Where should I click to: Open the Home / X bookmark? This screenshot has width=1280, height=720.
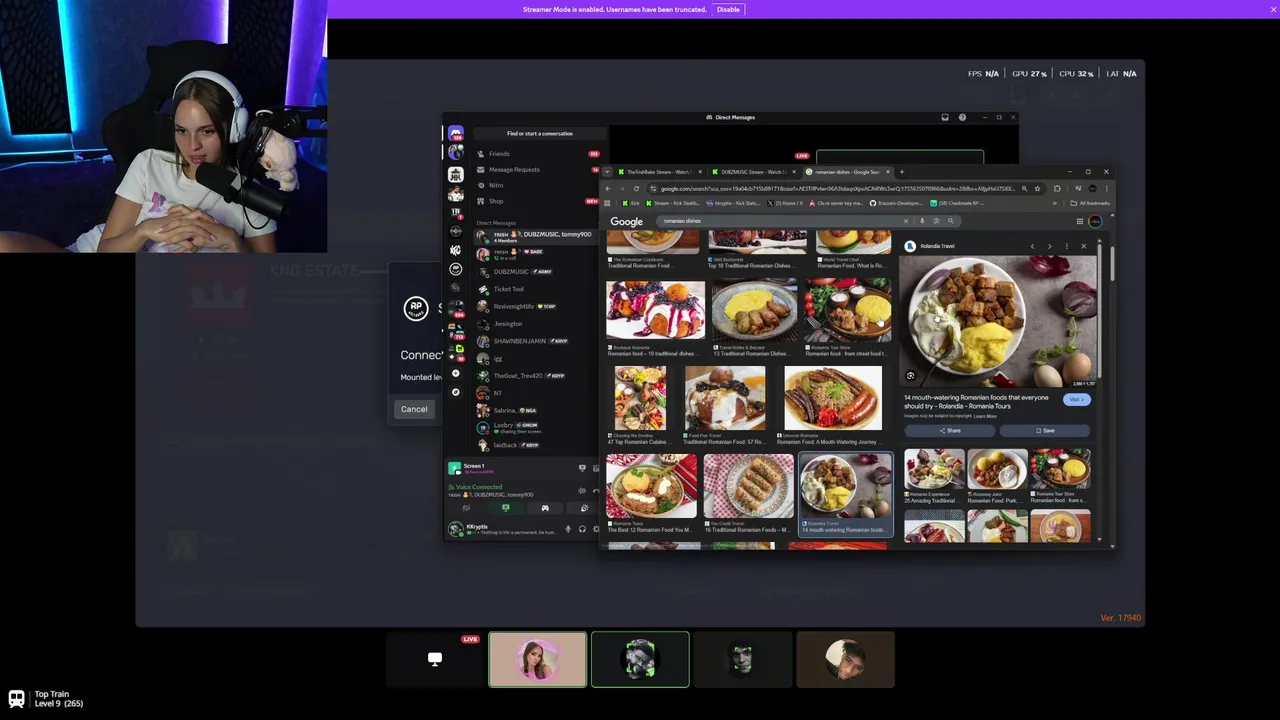pyautogui.click(x=785, y=203)
